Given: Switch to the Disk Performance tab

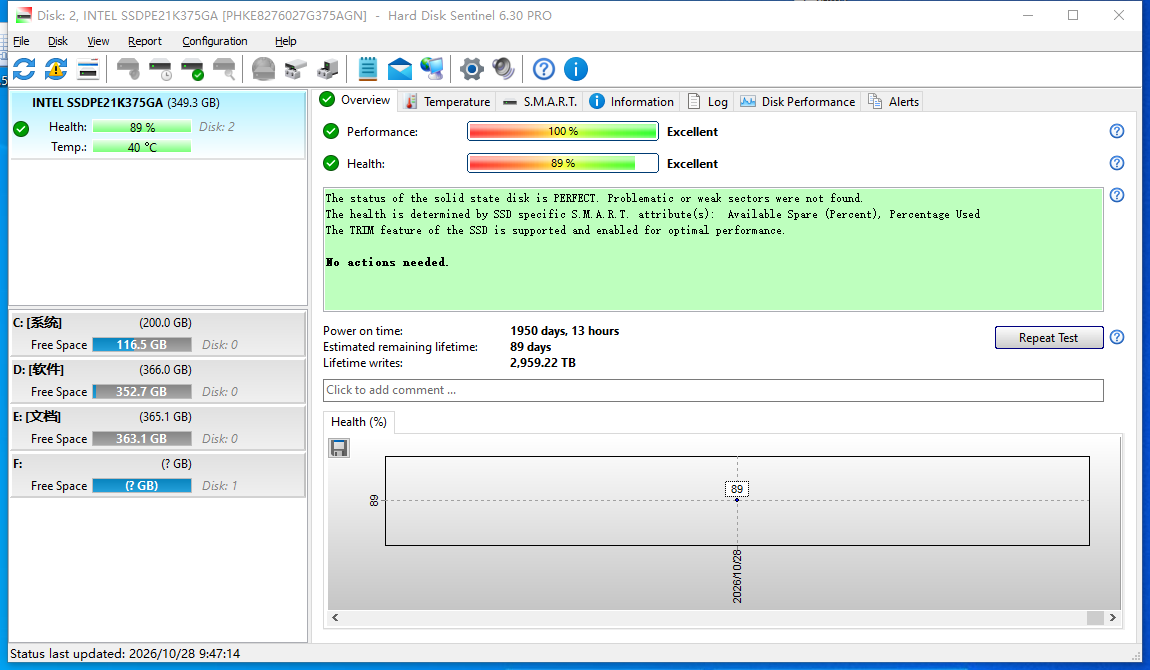Looking at the screenshot, I should click(x=798, y=102).
